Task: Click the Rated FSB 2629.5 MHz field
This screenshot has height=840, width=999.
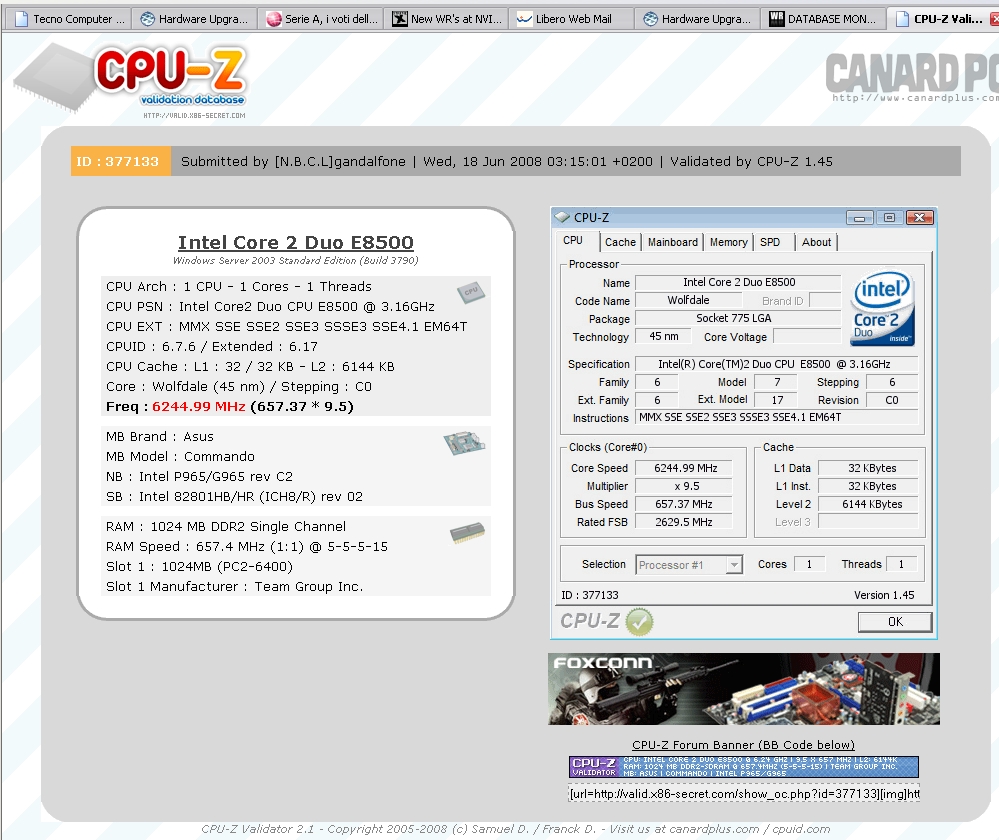Action: pyautogui.click(x=684, y=522)
